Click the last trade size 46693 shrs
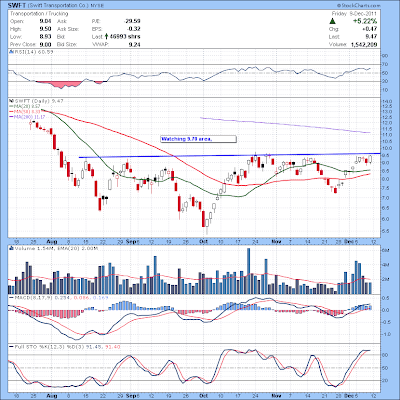Viewport: 400px width, 400px height. coord(125,37)
